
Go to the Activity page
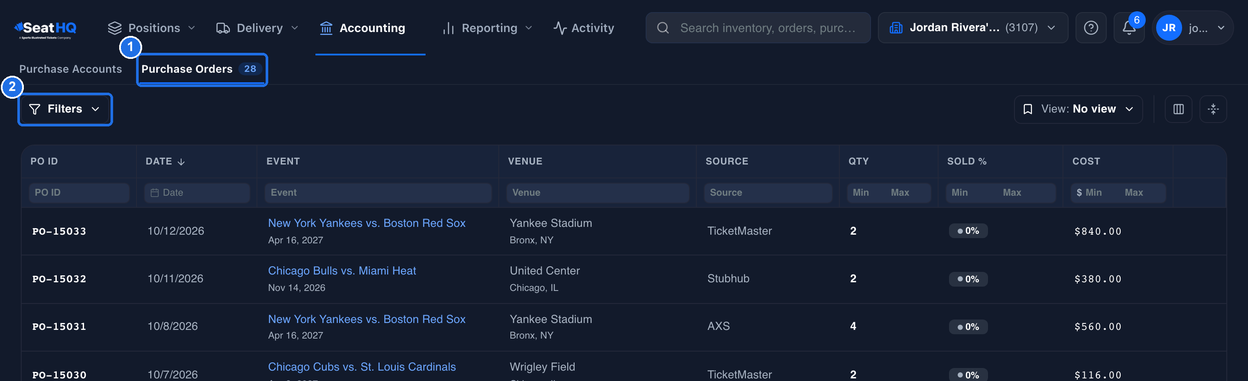click(584, 28)
